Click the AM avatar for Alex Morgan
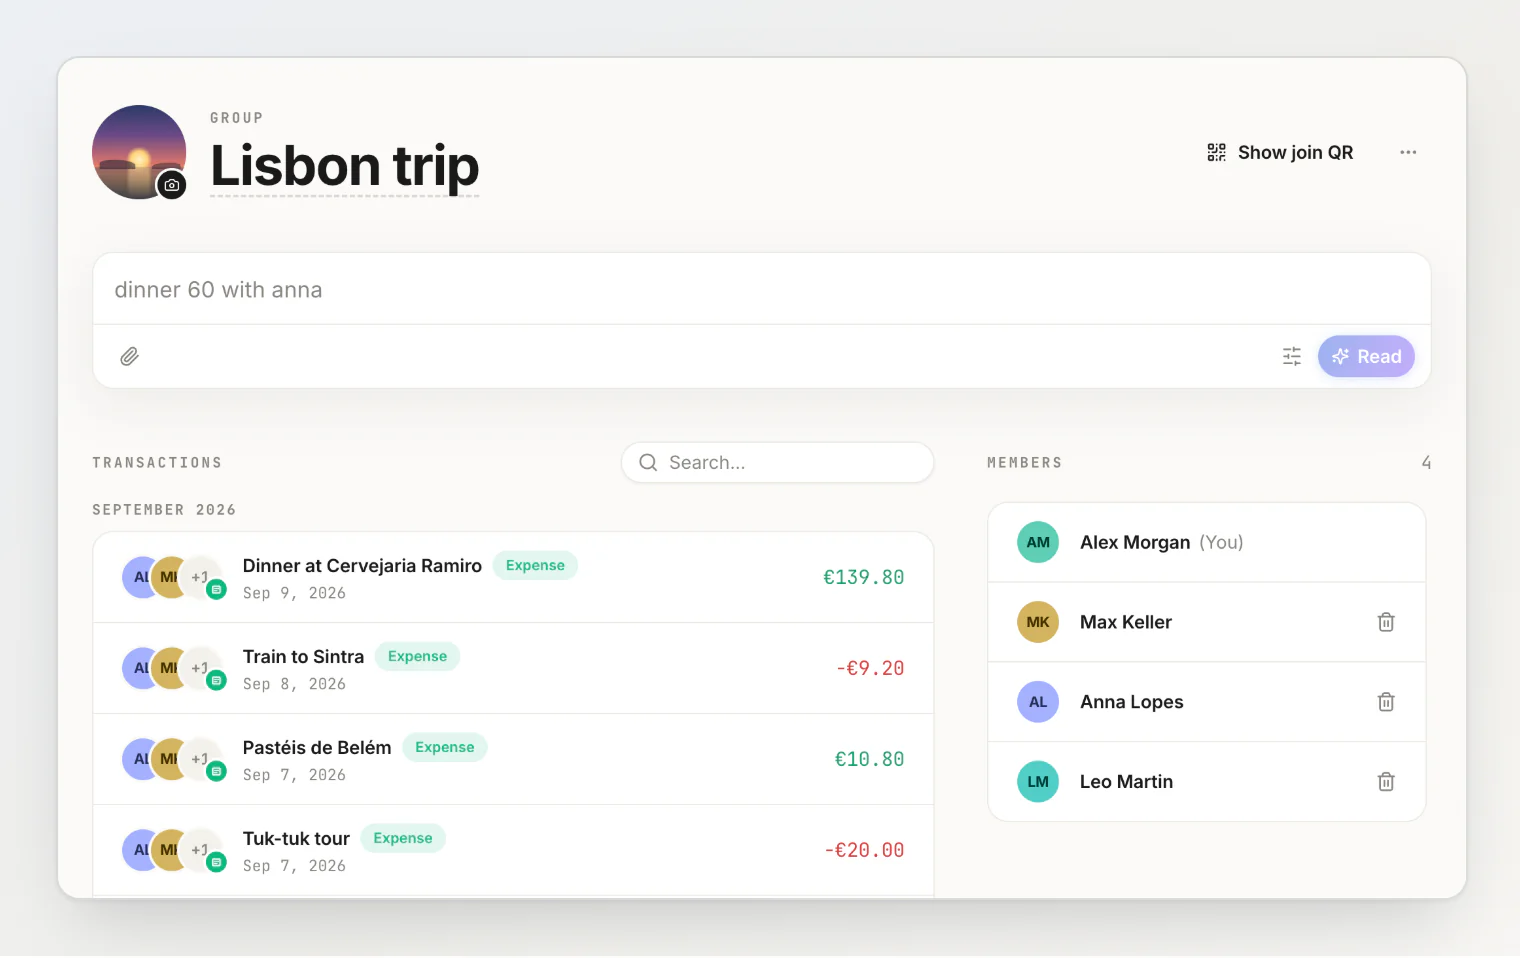 [x=1038, y=542]
